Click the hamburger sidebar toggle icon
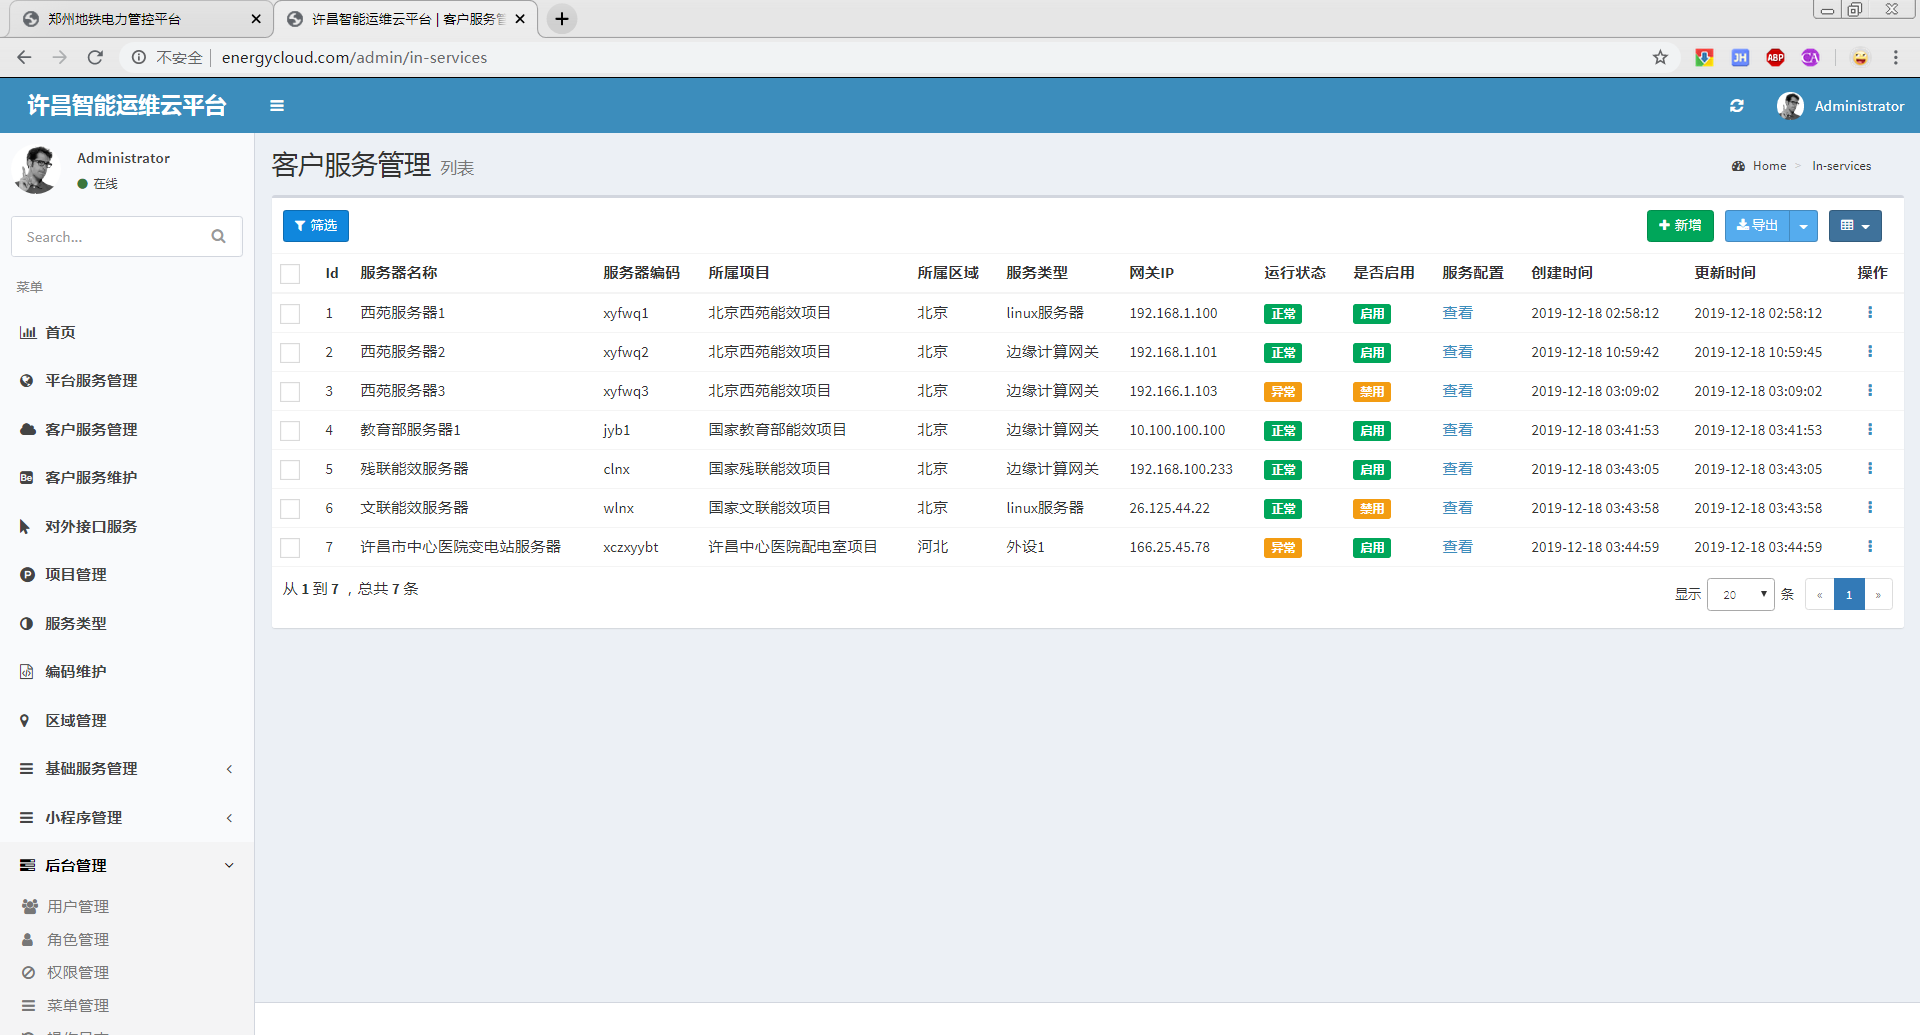 click(x=277, y=106)
